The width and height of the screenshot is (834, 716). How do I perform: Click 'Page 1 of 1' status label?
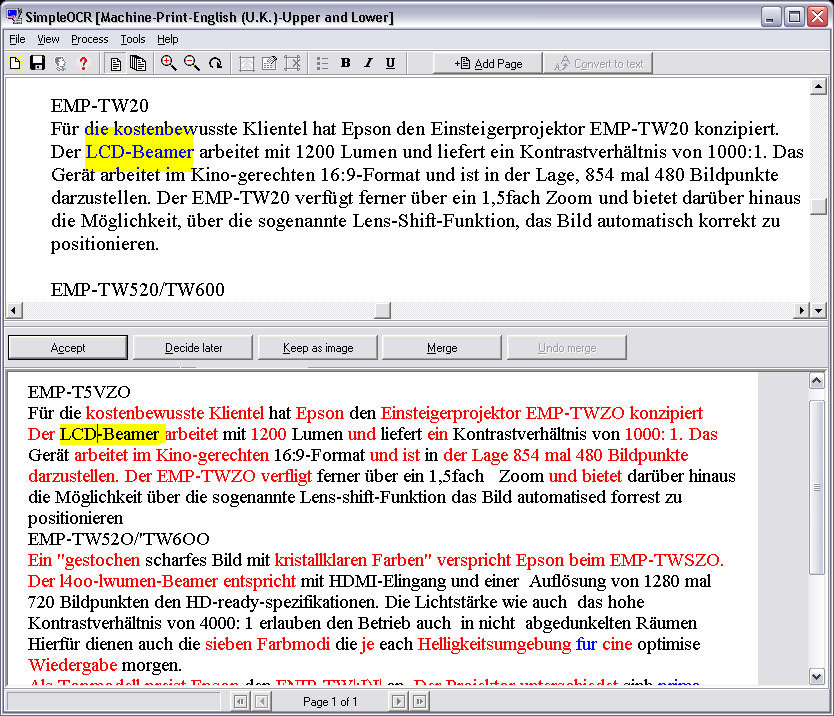click(330, 702)
